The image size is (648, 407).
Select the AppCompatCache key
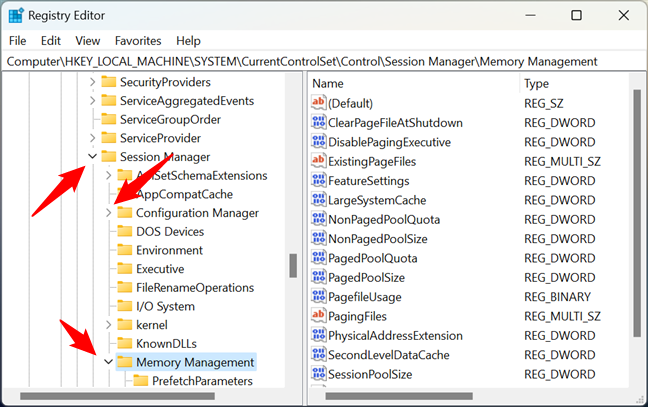coord(184,194)
